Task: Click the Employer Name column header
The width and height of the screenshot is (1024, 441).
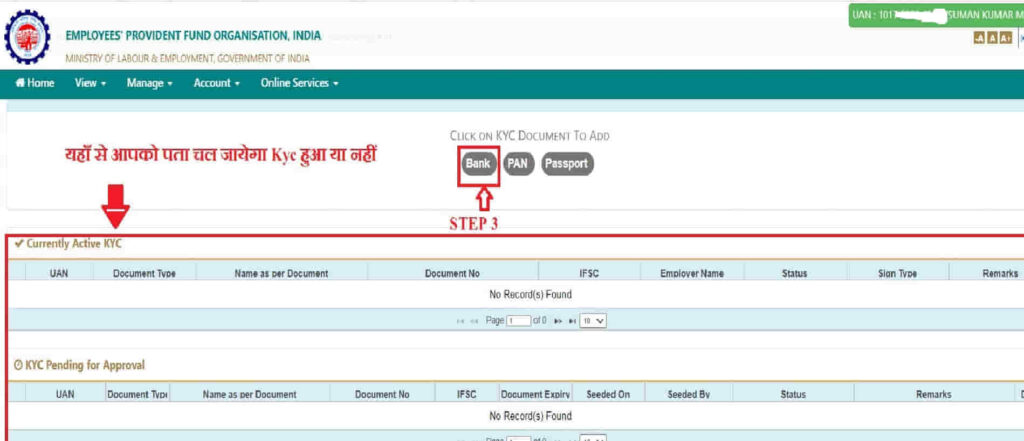Action: click(x=692, y=274)
